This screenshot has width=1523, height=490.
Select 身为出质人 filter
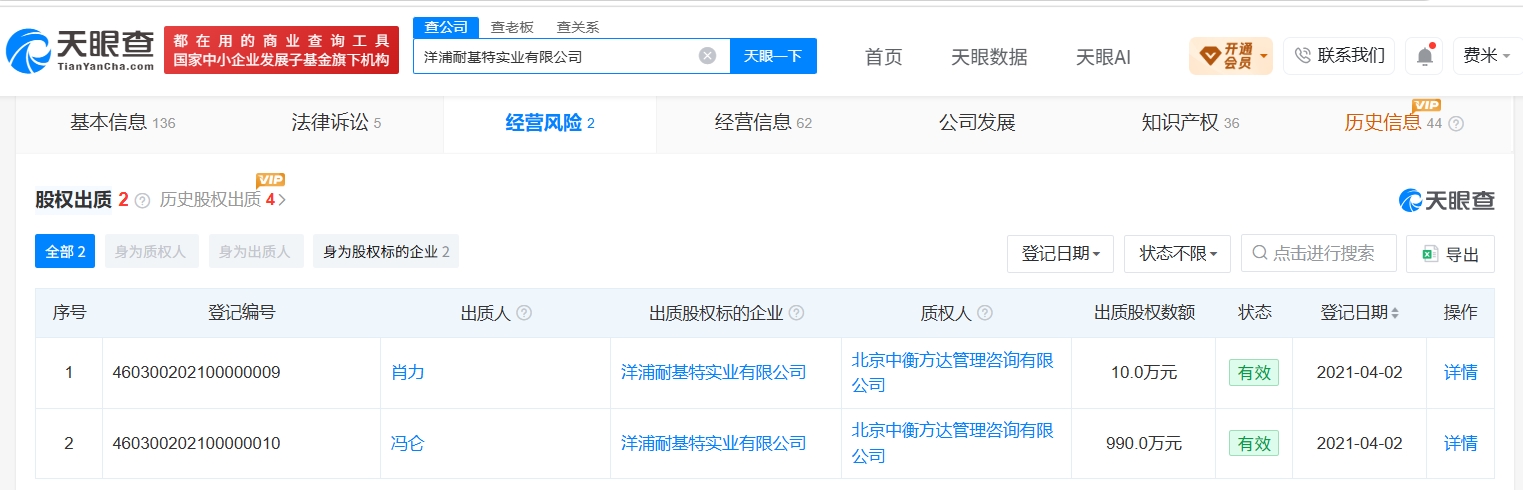pyautogui.click(x=255, y=252)
